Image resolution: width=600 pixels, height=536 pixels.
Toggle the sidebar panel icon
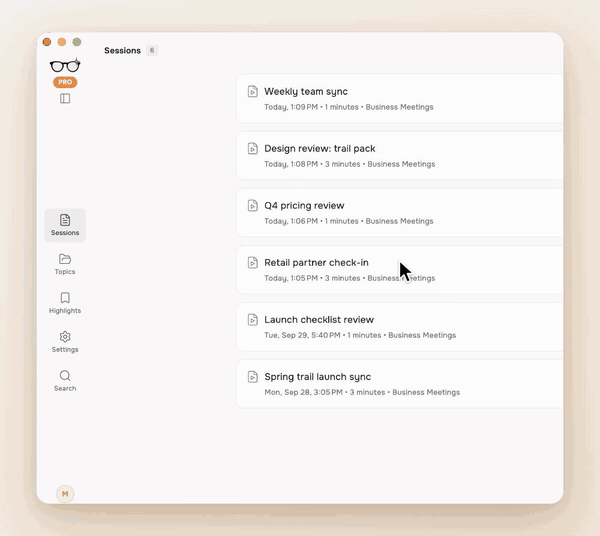point(65,99)
